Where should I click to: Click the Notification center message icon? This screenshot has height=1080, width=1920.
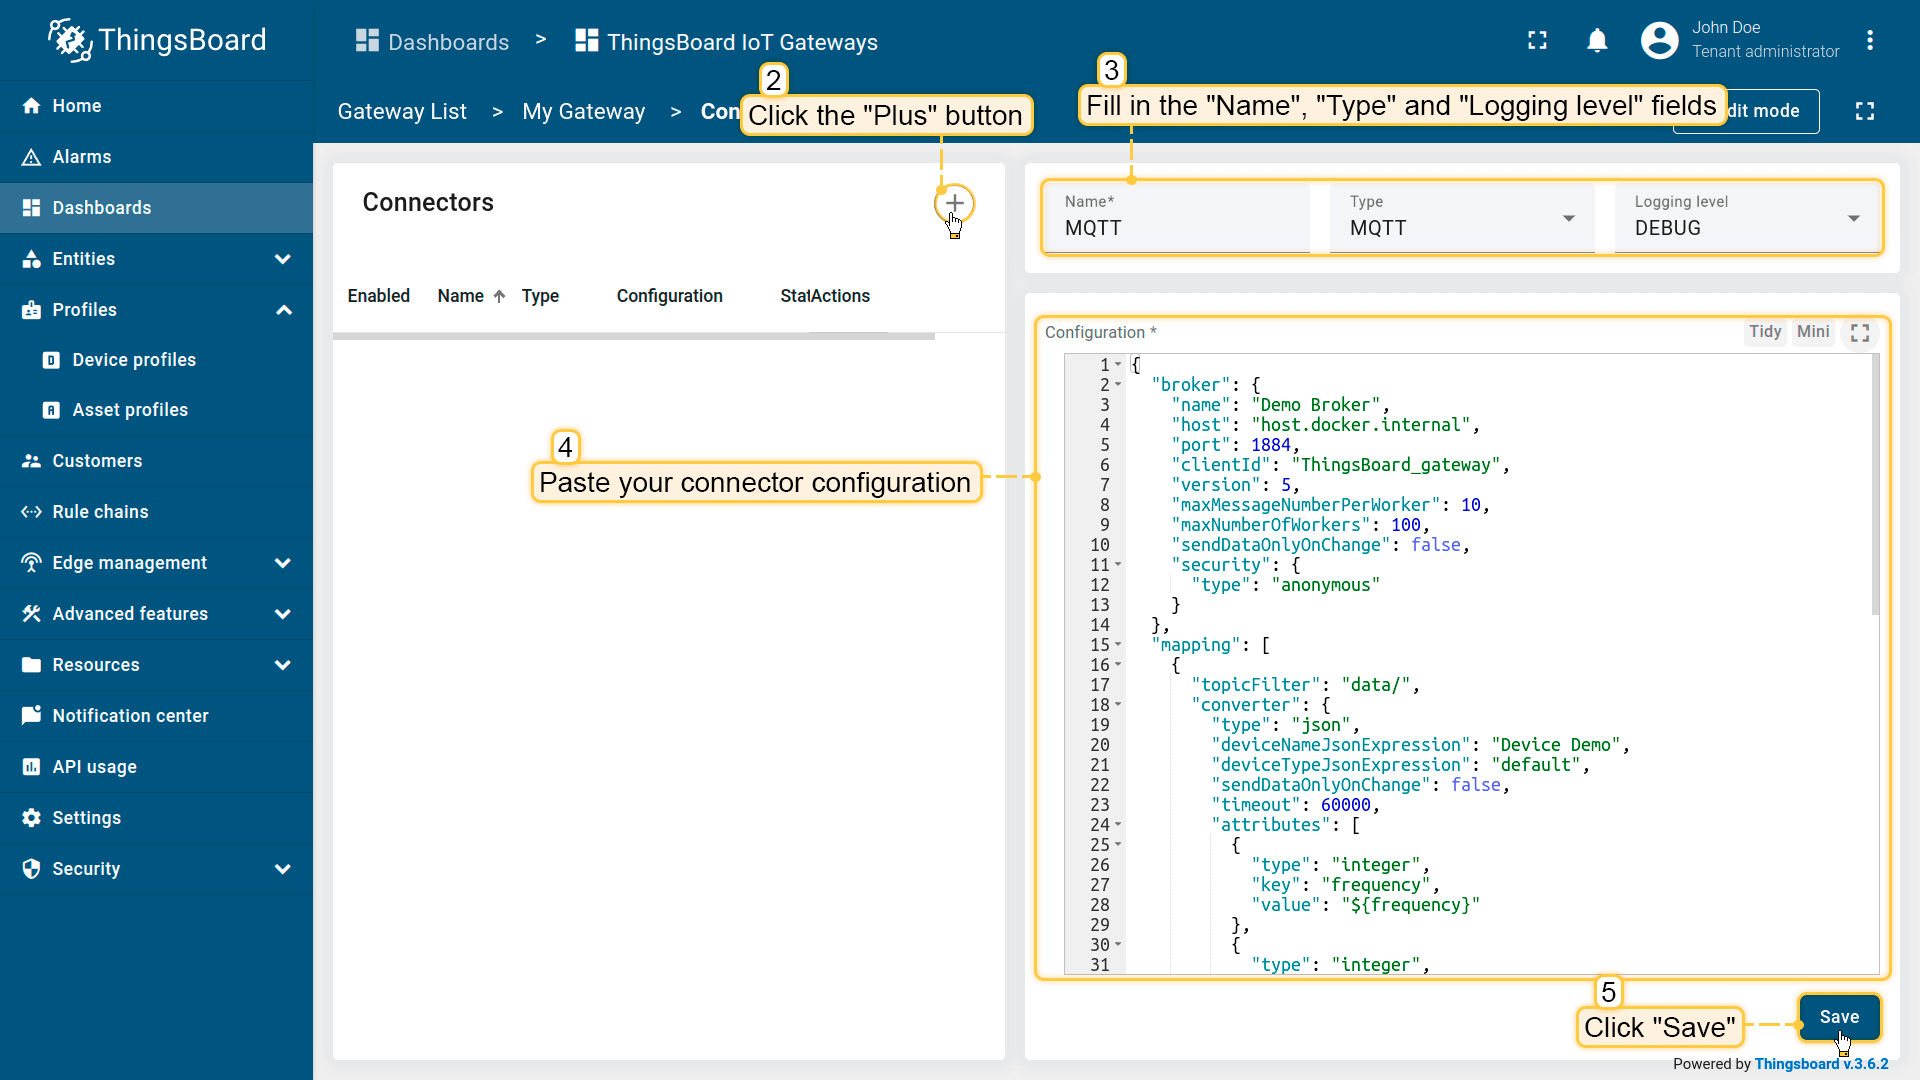click(x=32, y=715)
